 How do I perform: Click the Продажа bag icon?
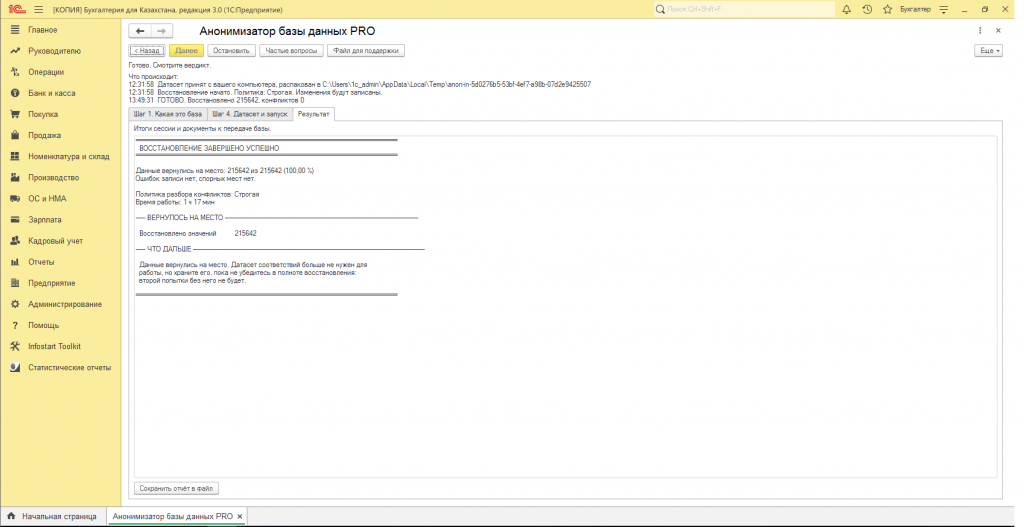click(15, 135)
